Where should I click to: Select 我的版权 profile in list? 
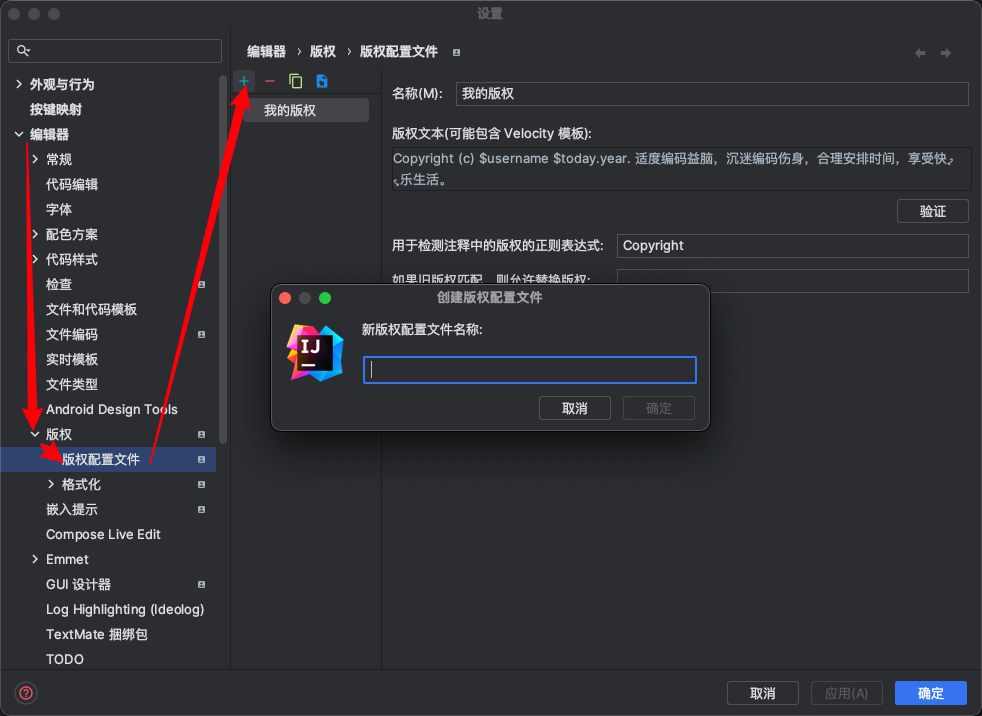point(290,111)
